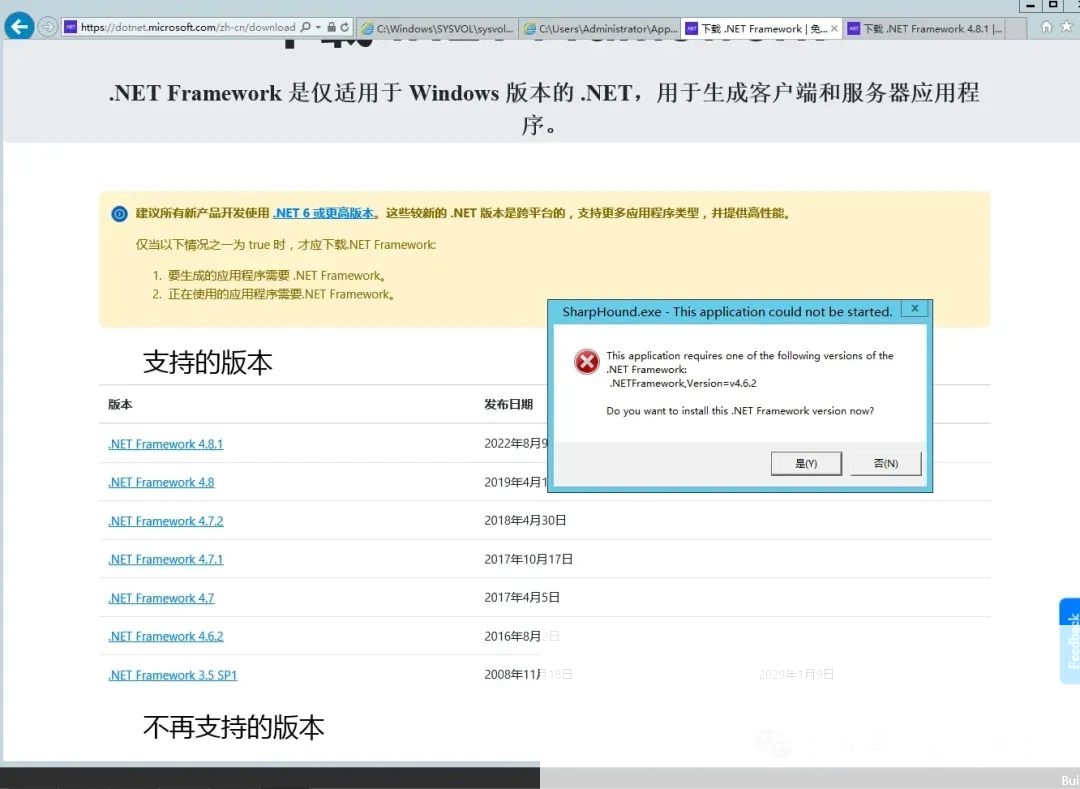Click the 不再支持的版本 heading
This screenshot has height=789, width=1080.
click(x=233, y=727)
